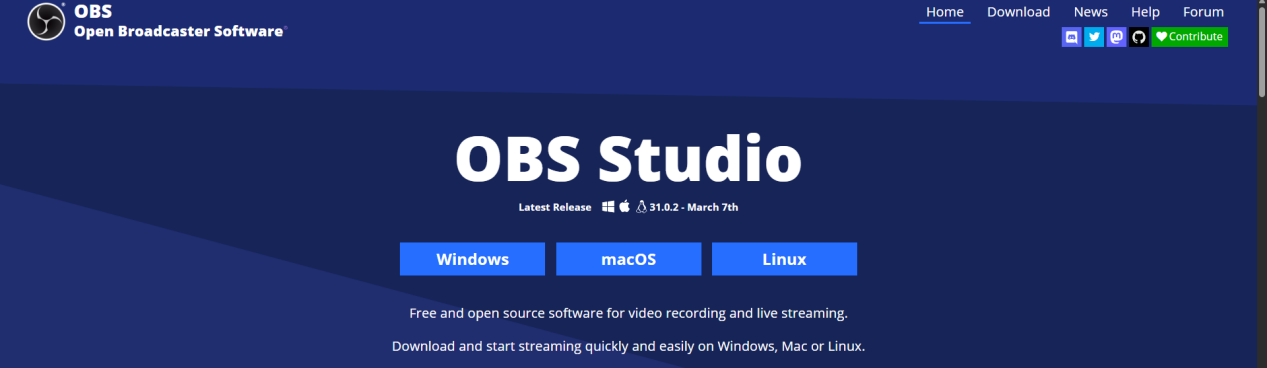Click the heart icon in Contribute
This screenshot has width=1267, height=368.
tap(1161, 37)
